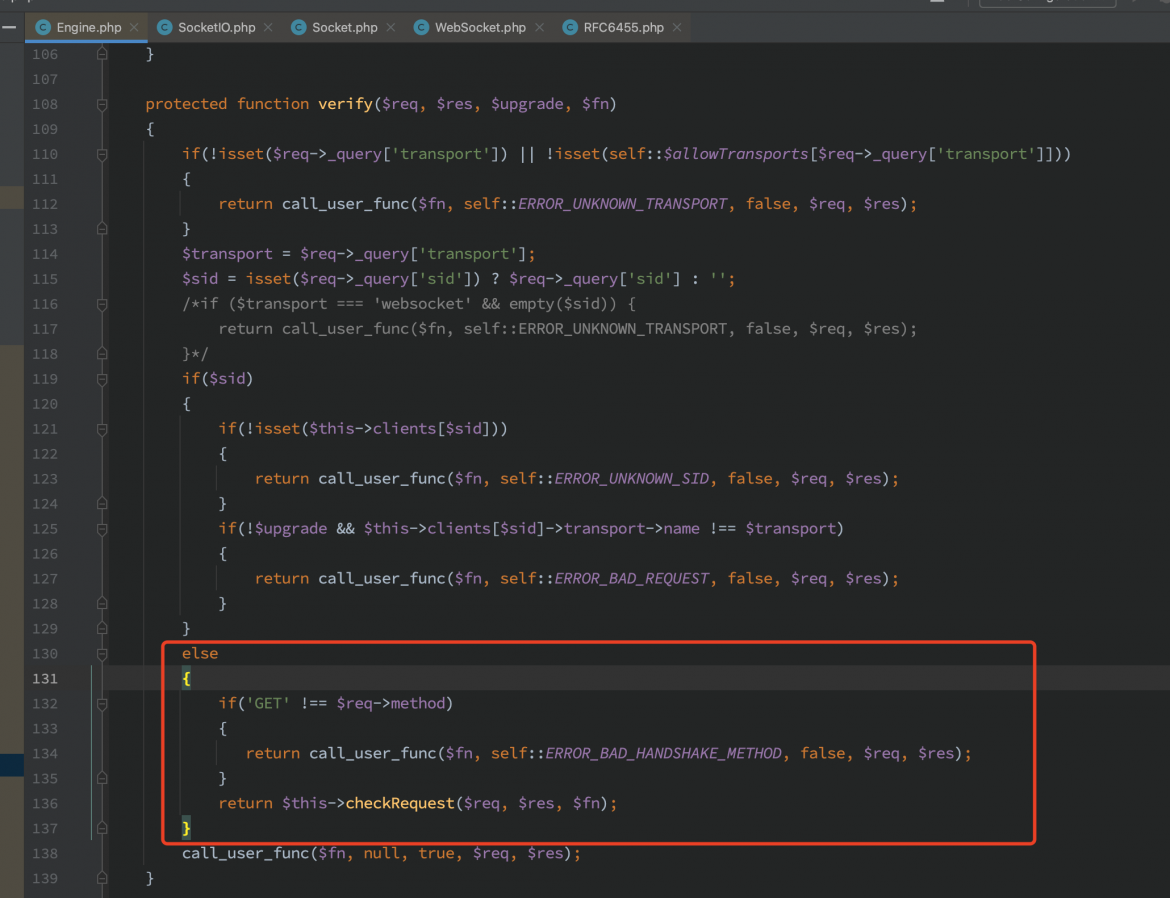Close the SocketIO.php tab
1170x898 pixels.
(268, 27)
